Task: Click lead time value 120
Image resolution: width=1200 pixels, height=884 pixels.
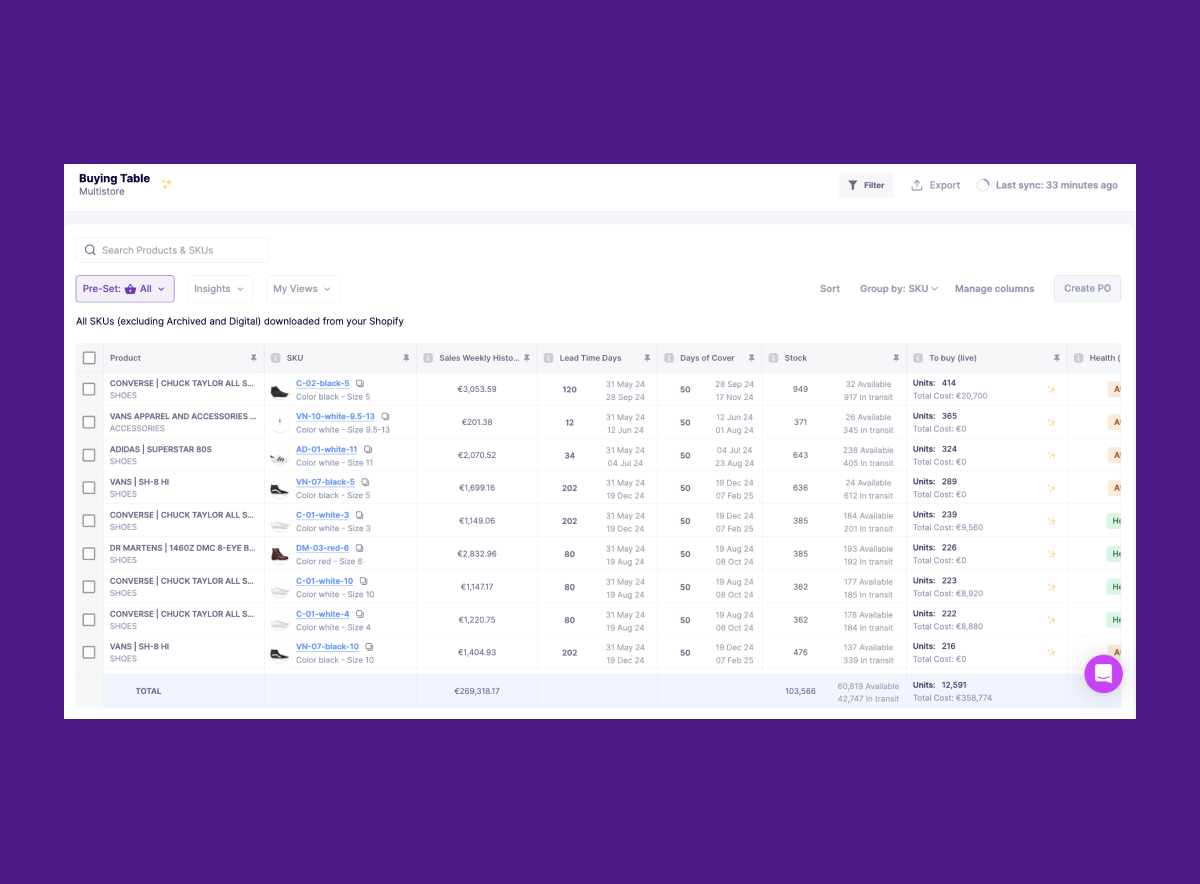Action: point(570,389)
